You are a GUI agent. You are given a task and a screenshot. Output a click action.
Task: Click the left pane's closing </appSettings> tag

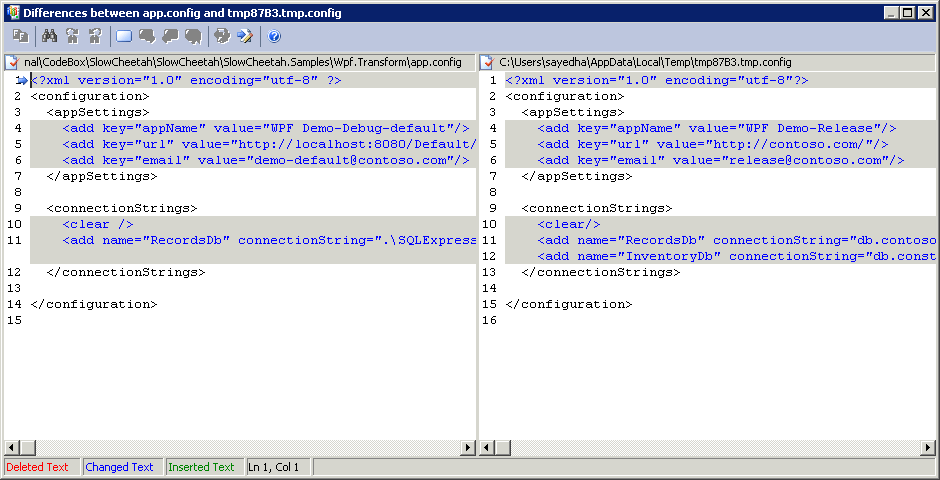point(102,176)
